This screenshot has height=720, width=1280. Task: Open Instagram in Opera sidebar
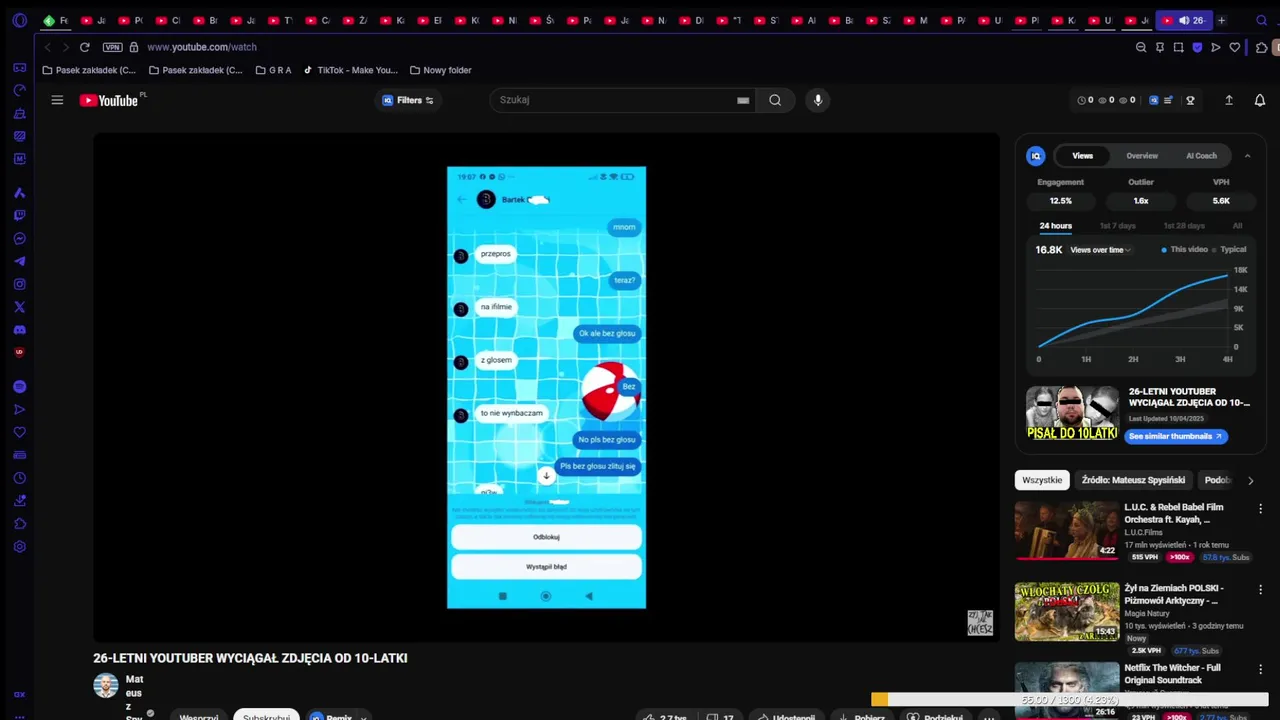pos(19,284)
